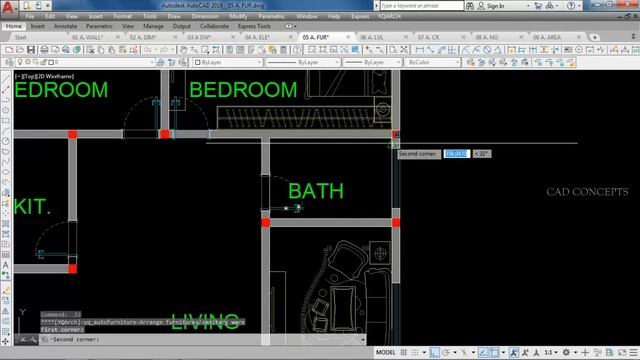640x360 pixels.
Task: Expand the Snap mode settings arrow
Action: pos(424,352)
